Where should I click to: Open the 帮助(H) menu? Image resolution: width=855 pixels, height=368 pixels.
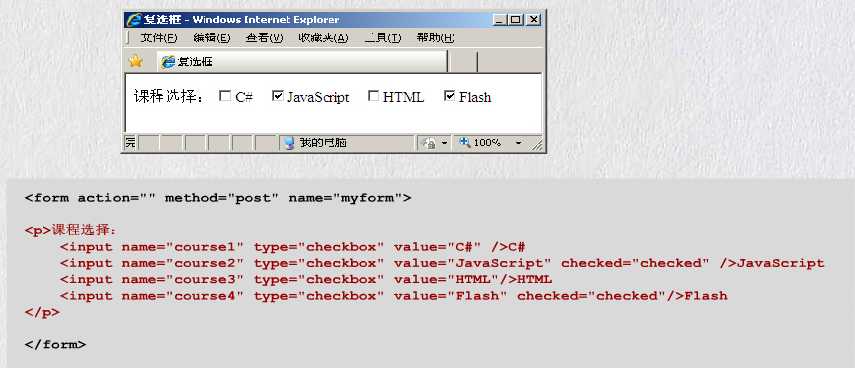(x=435, y=38)
